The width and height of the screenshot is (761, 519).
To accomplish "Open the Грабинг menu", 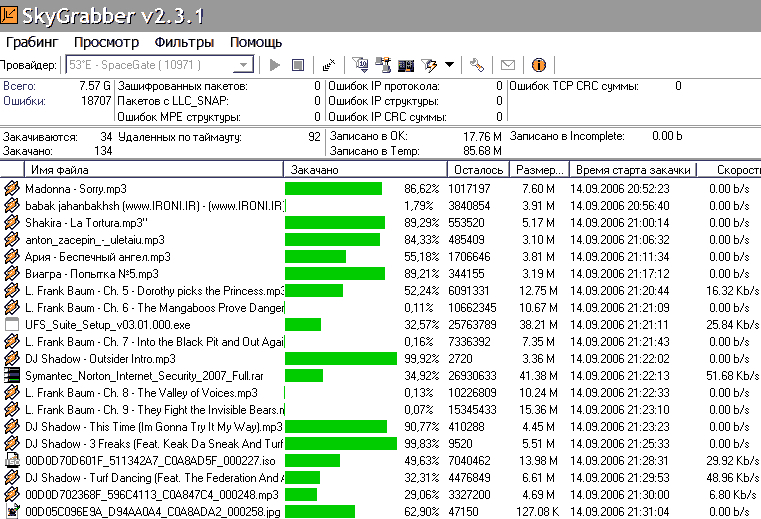I will (32, 42).
